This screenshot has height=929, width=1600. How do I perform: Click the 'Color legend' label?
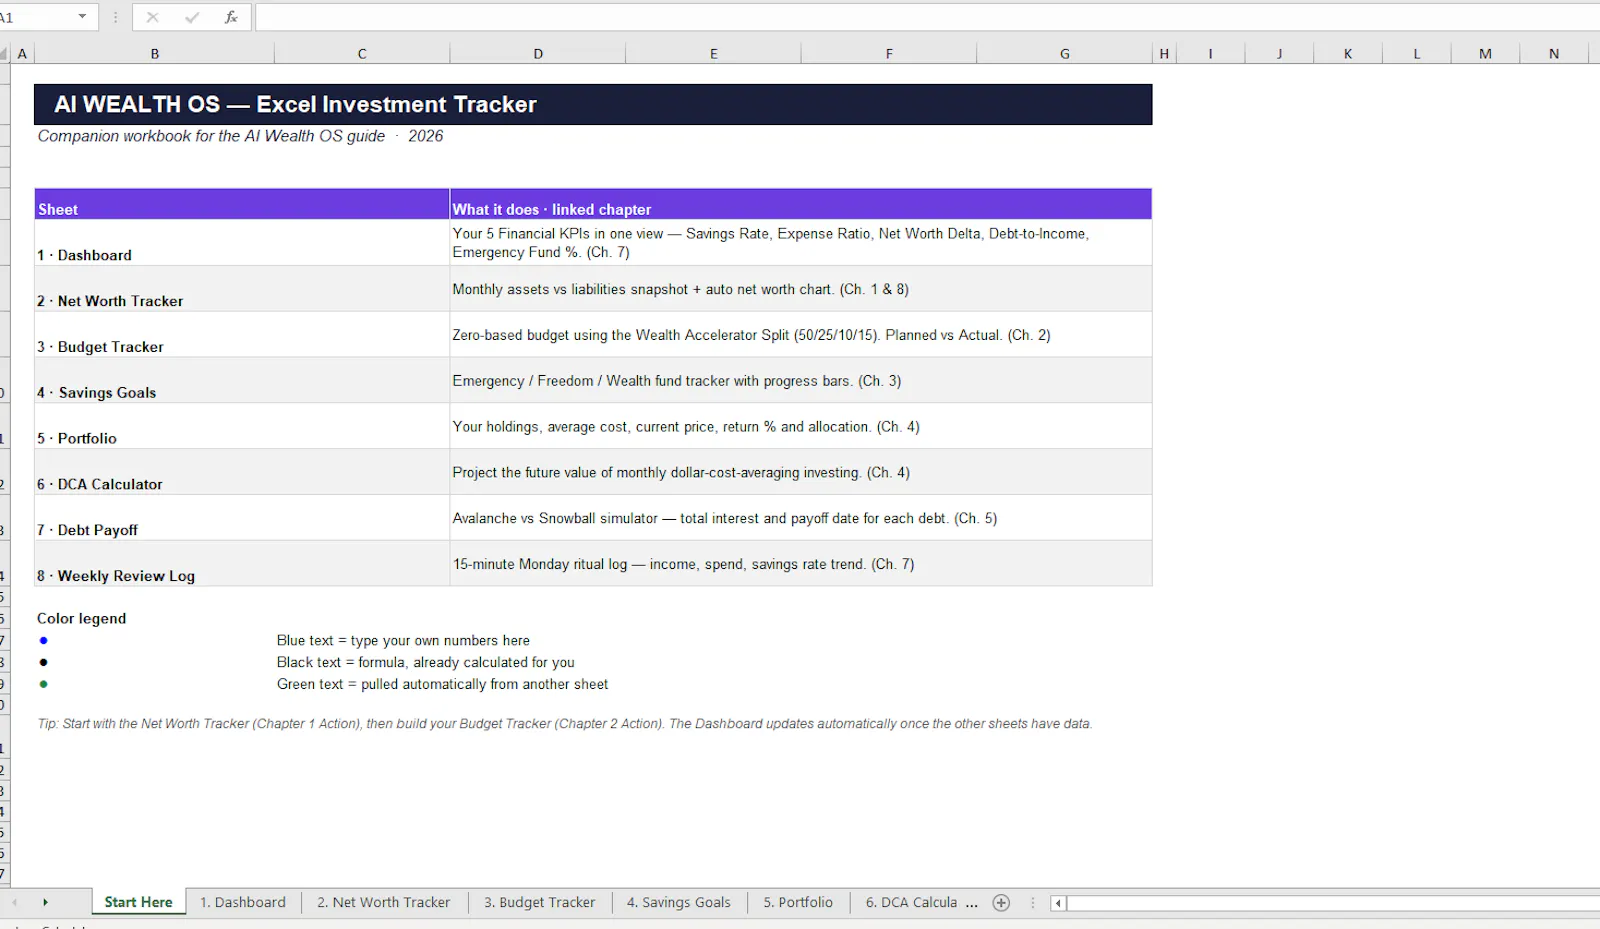pyautogui.click(x=82, y=619)
